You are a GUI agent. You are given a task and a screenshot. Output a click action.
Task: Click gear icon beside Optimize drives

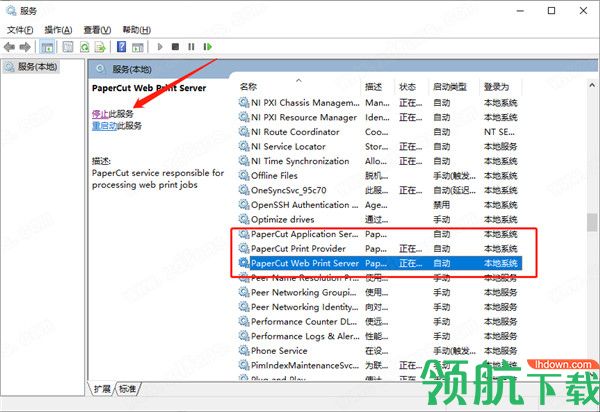click(244, 219)
